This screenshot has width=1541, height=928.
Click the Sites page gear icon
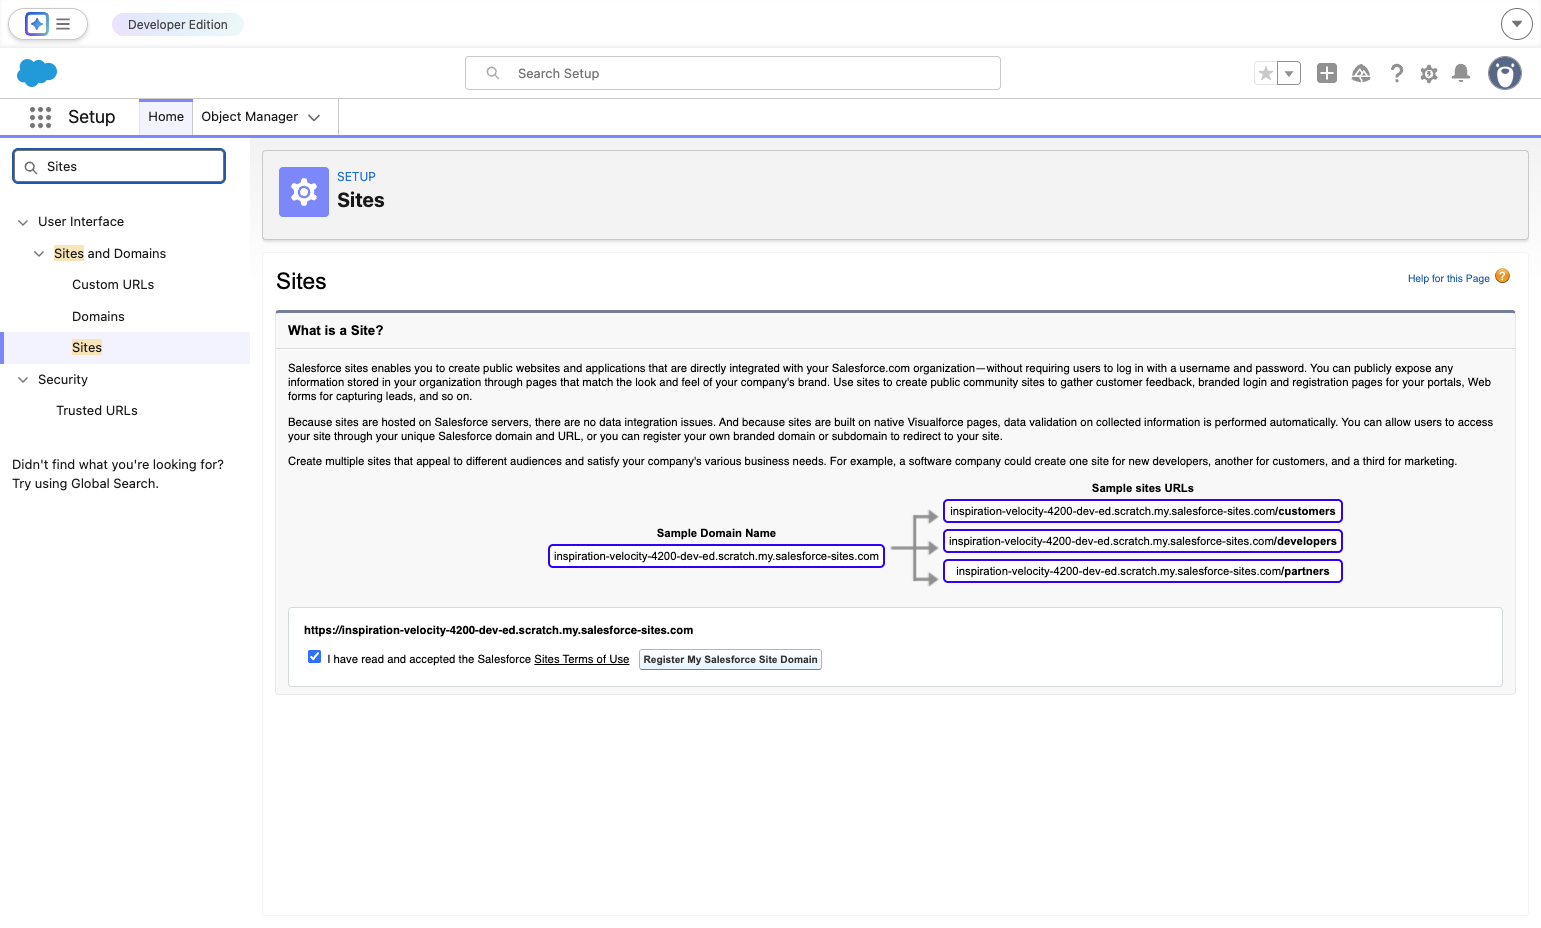click(304, 192)
